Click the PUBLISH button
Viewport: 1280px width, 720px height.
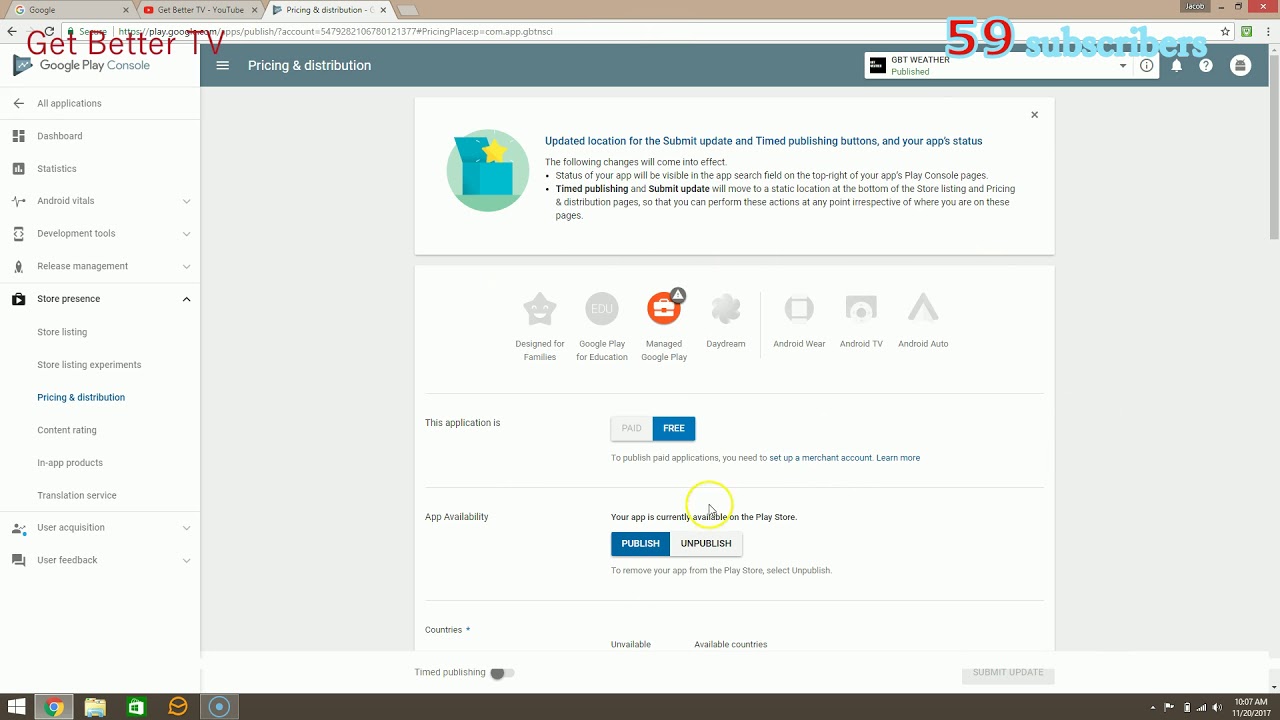pos(640,544)
